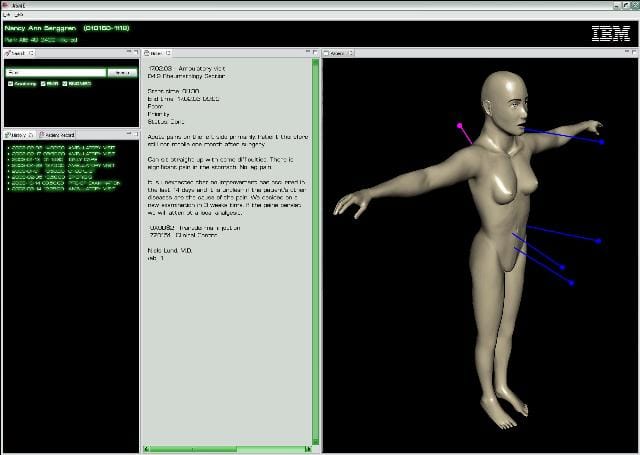The width and height of the screenshot is (640, 455).
Task: Click the right arrow of Notes horizontal scrollbar
Action: coord(308,449)
